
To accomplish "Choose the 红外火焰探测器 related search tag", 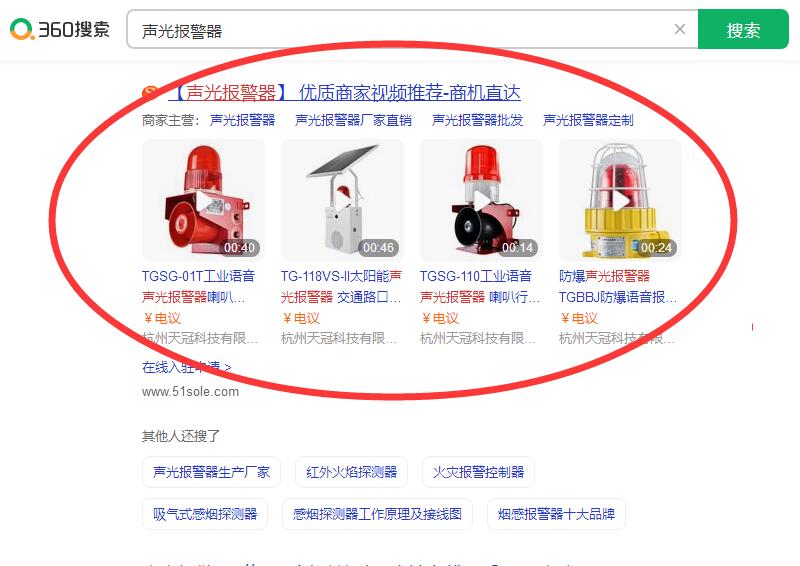I will [352, 472].
